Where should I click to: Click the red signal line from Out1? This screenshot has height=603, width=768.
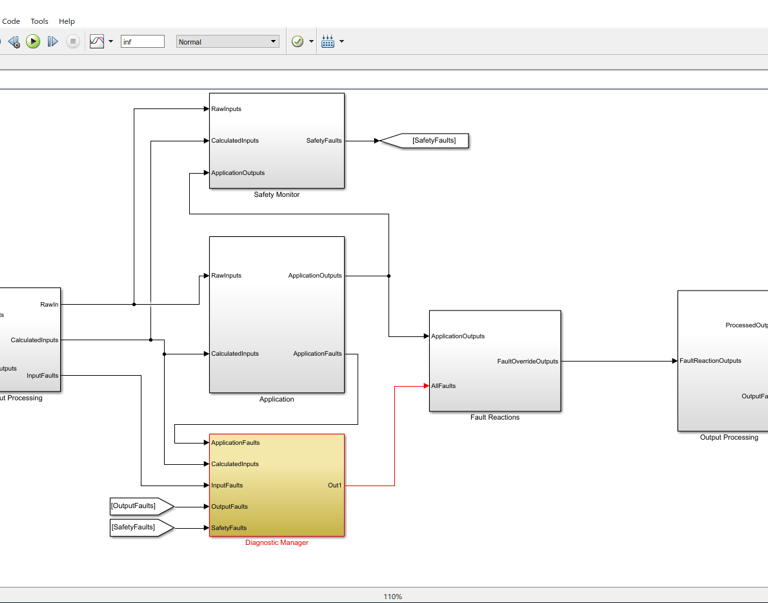point(394,436)
